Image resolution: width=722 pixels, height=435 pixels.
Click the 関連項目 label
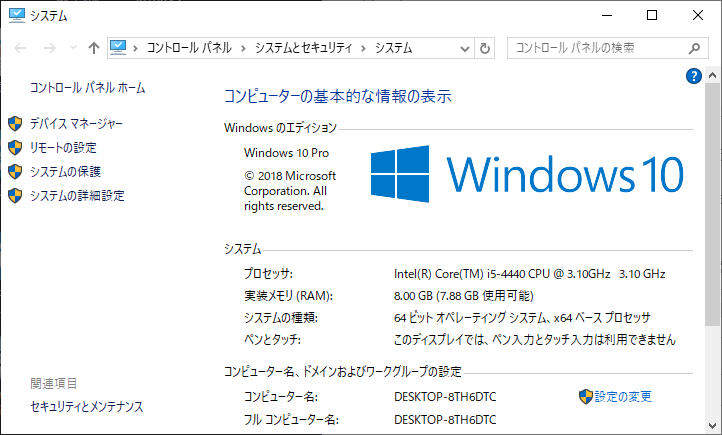[x=53, y=383]
